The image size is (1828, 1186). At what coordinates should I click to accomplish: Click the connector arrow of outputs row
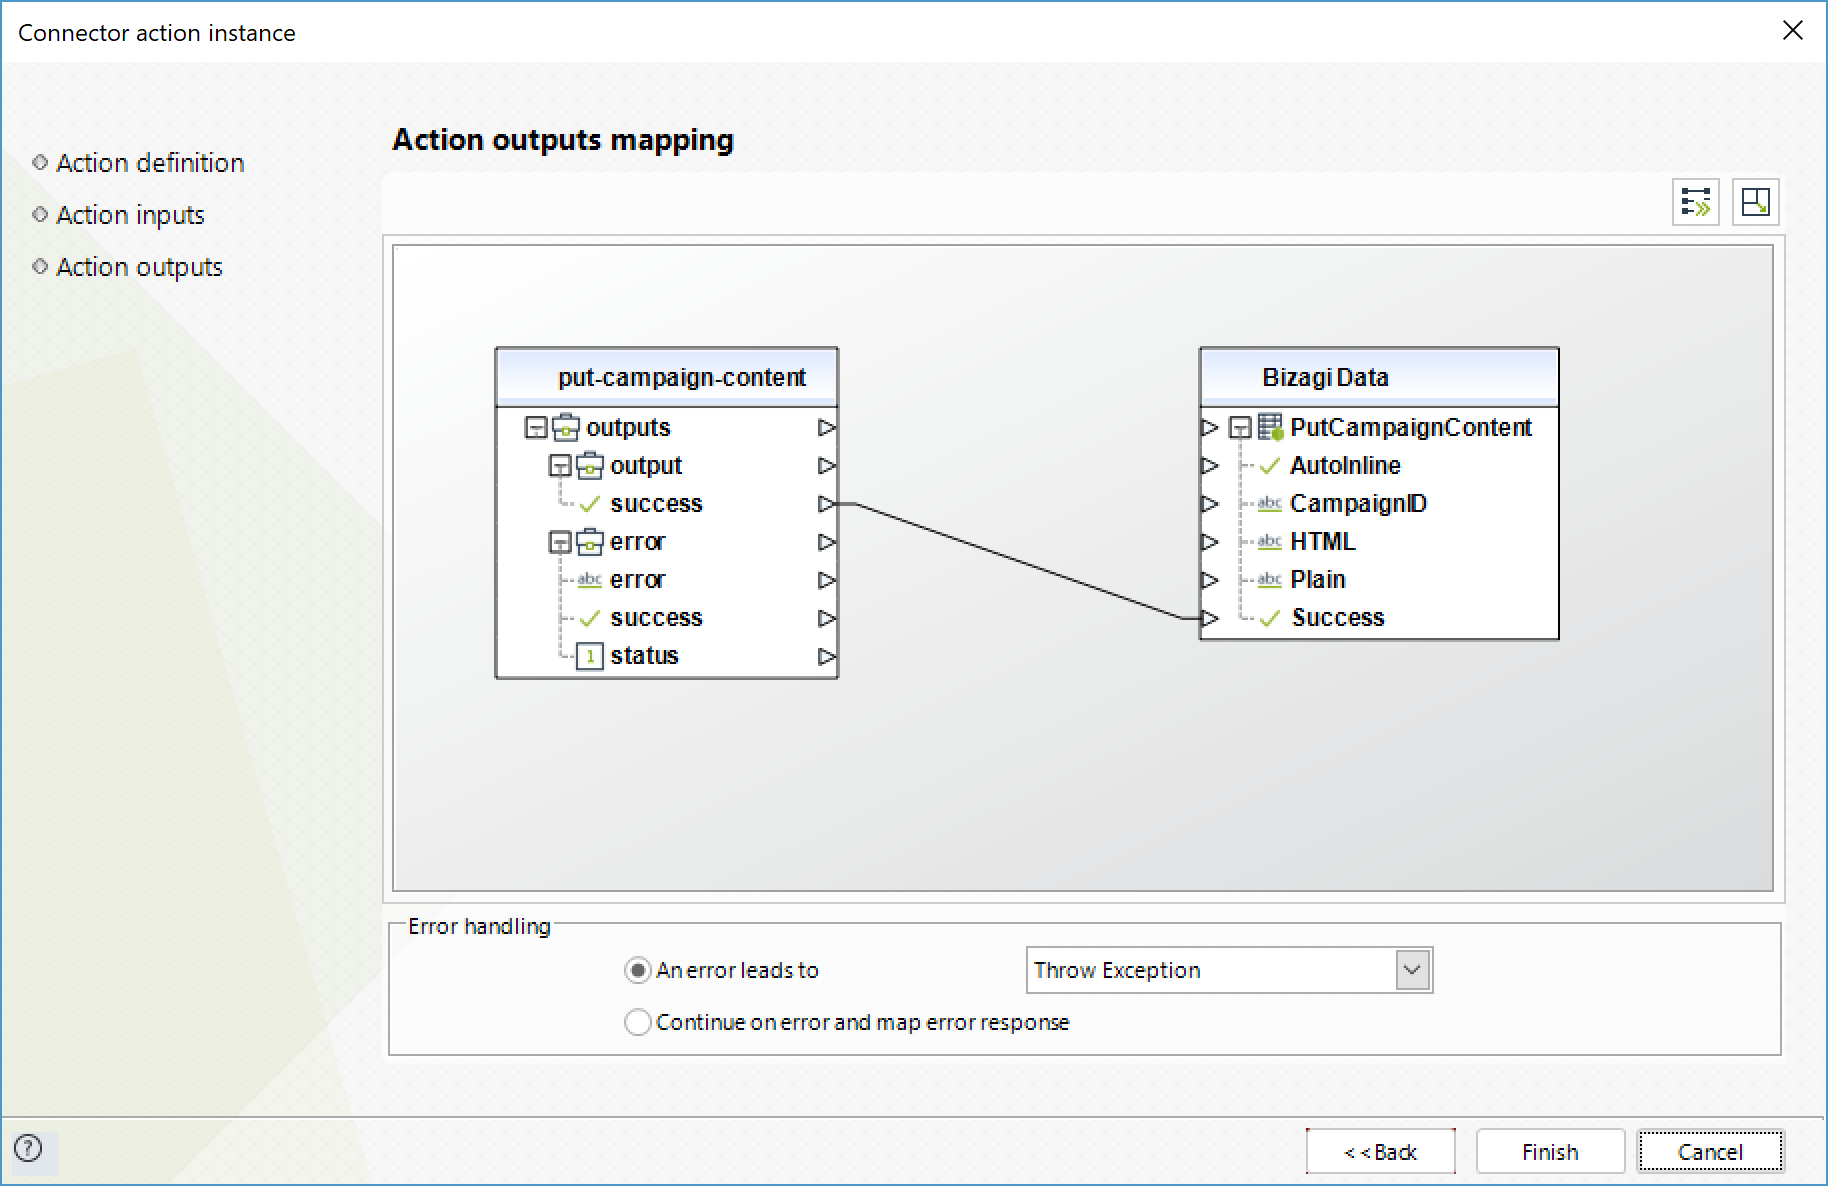pos(827,427)
